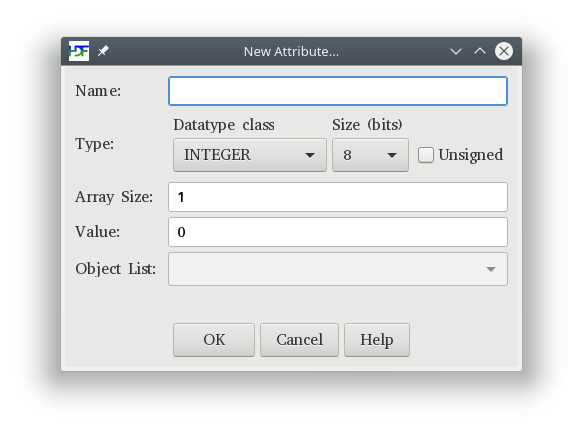Maximize dialog using the up chevron icon

480,51
